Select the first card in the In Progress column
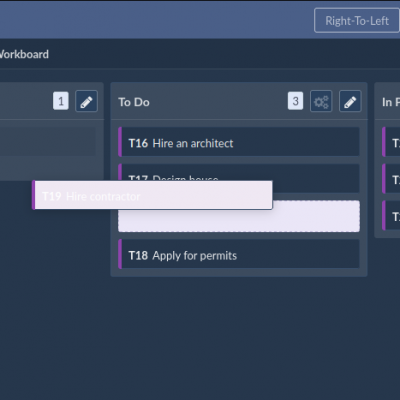This screenshot has height=400, width=400. 391,142
